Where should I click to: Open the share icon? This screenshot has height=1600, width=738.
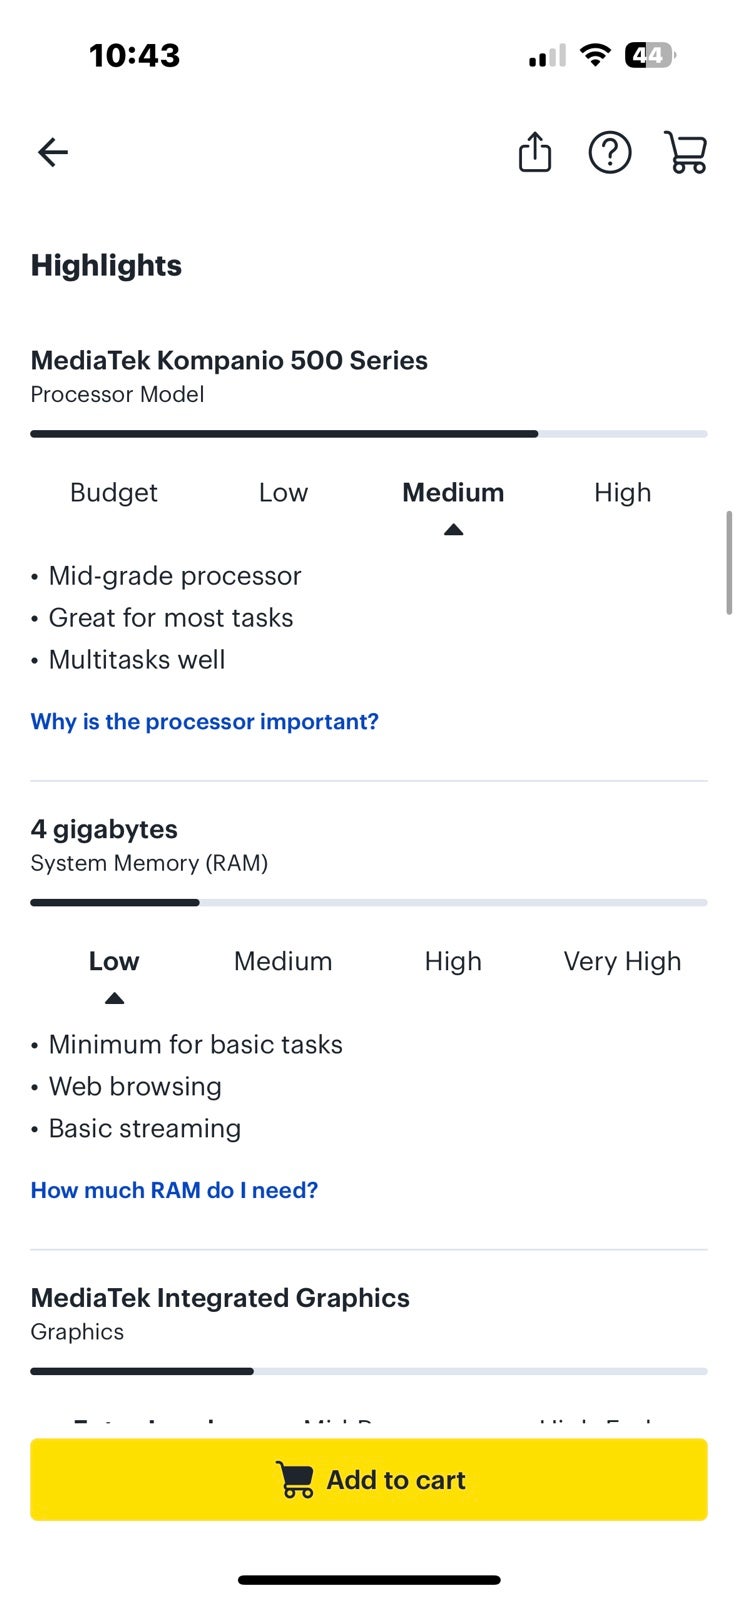click(x=535, y=152)
